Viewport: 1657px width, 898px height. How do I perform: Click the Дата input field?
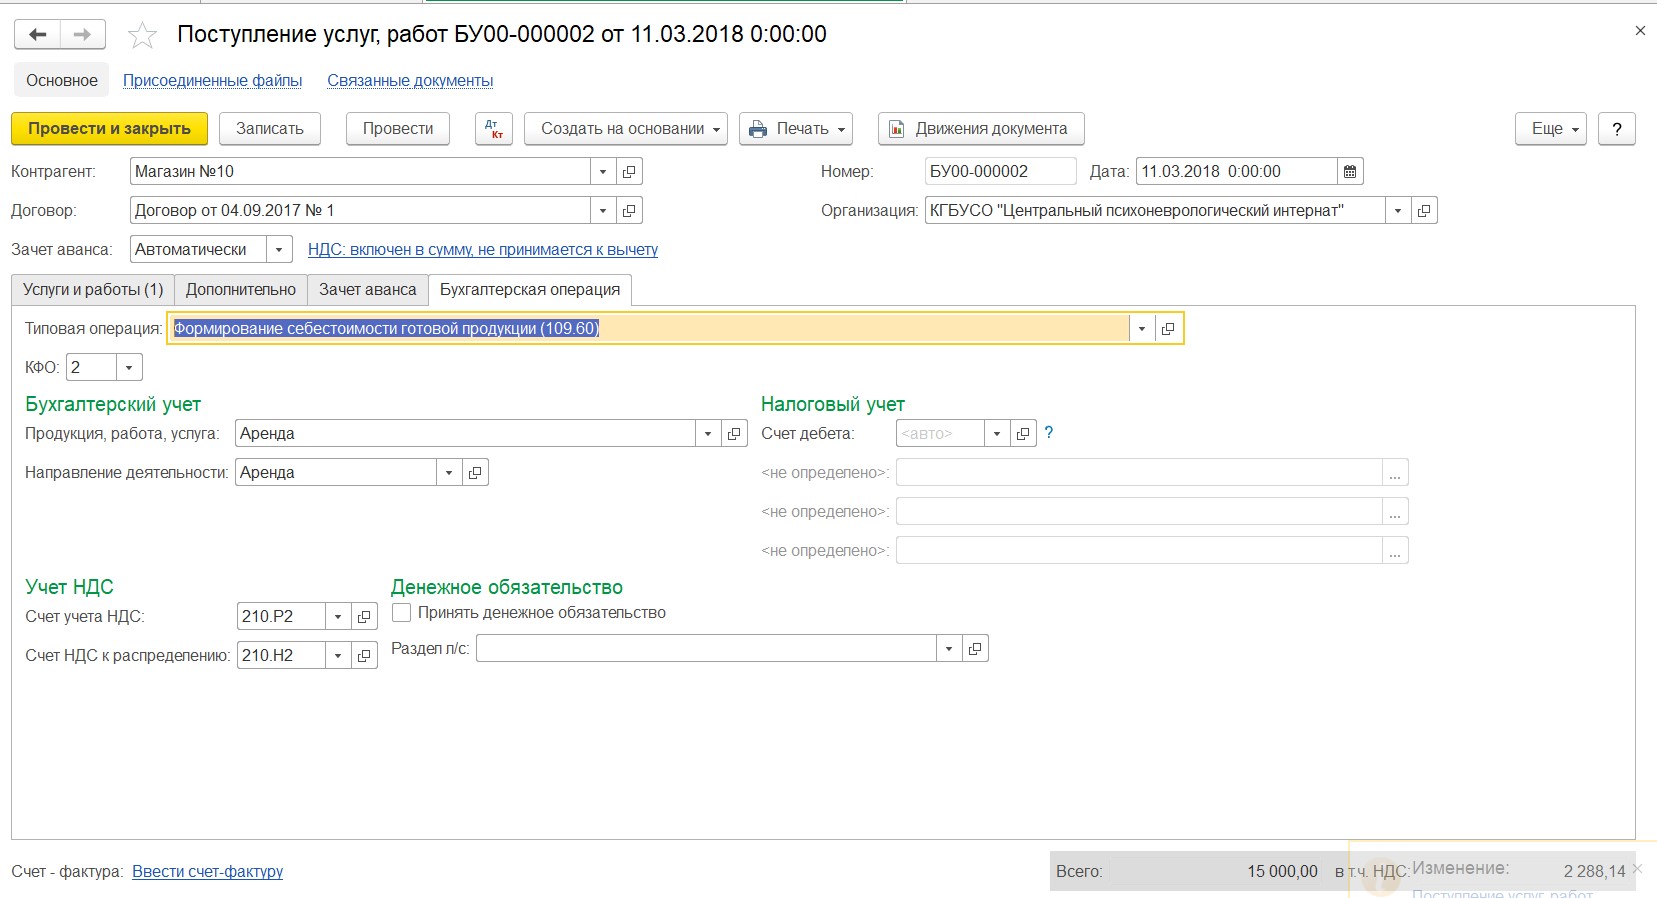1237,172
